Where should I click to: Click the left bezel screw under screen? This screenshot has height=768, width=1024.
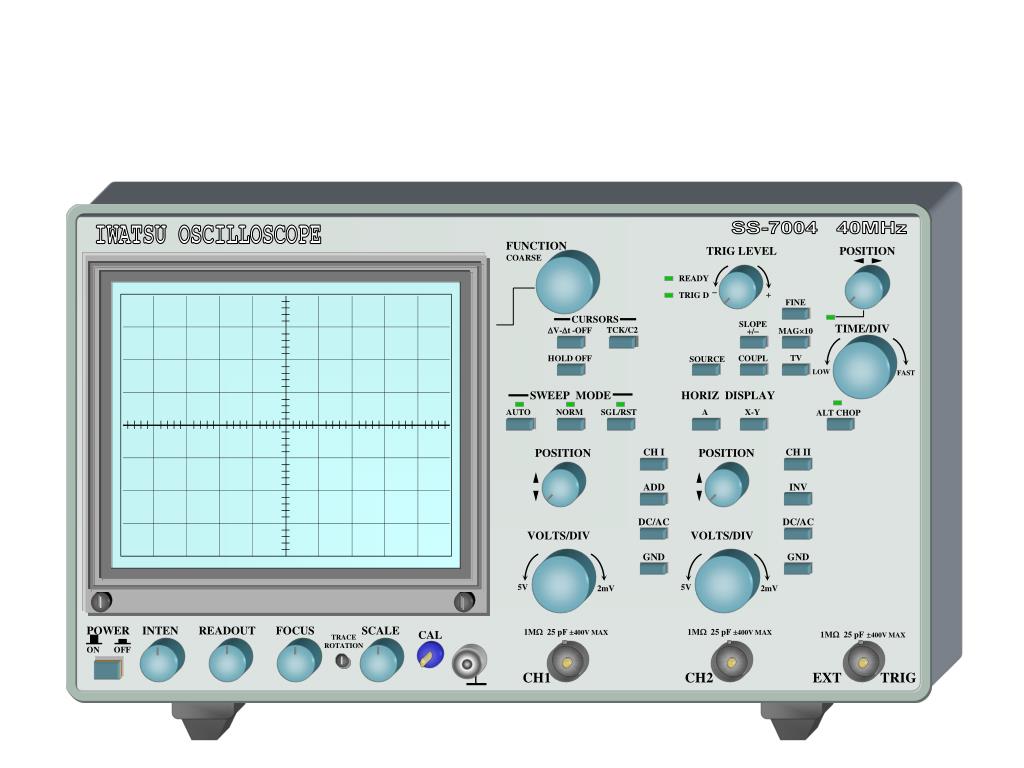[101, 601]
